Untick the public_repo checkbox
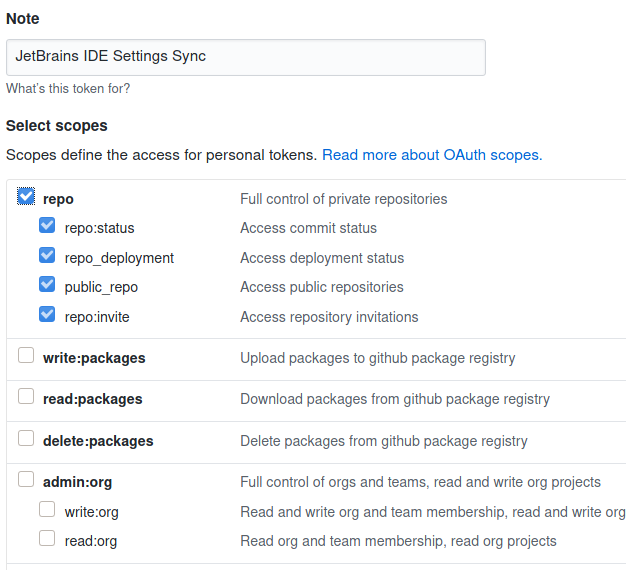This screenshot has width=626, height=570. (47, 285)
